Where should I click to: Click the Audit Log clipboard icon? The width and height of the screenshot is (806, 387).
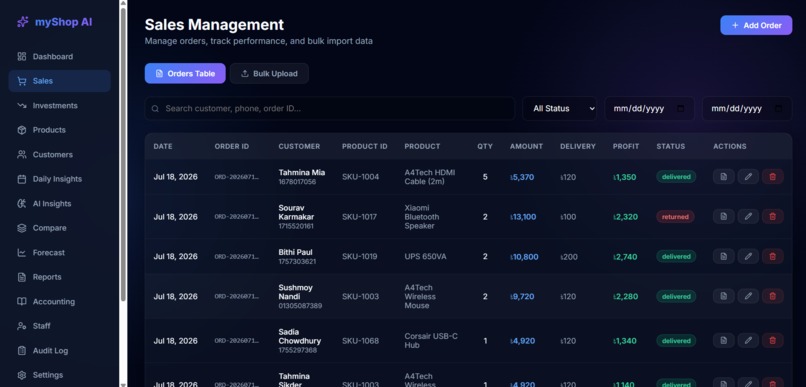(22, 351)
